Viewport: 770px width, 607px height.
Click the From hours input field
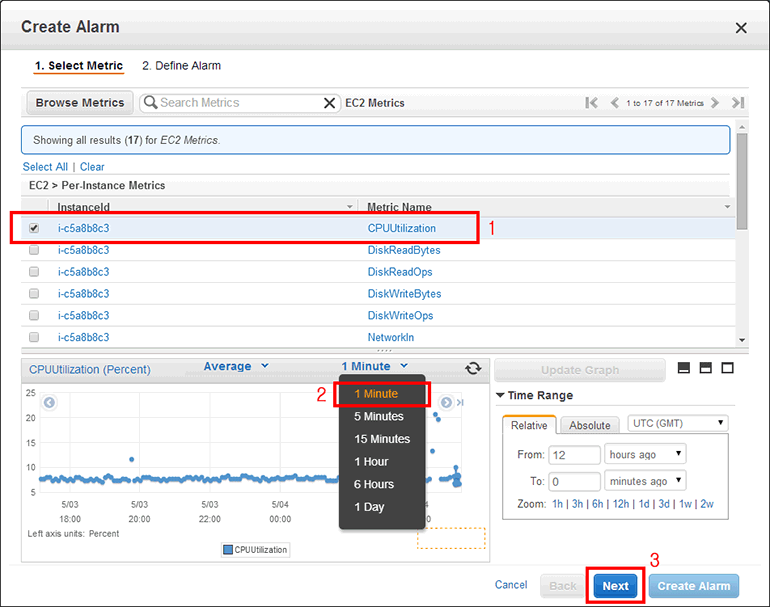pyautogui.click(x=574, y=455)
